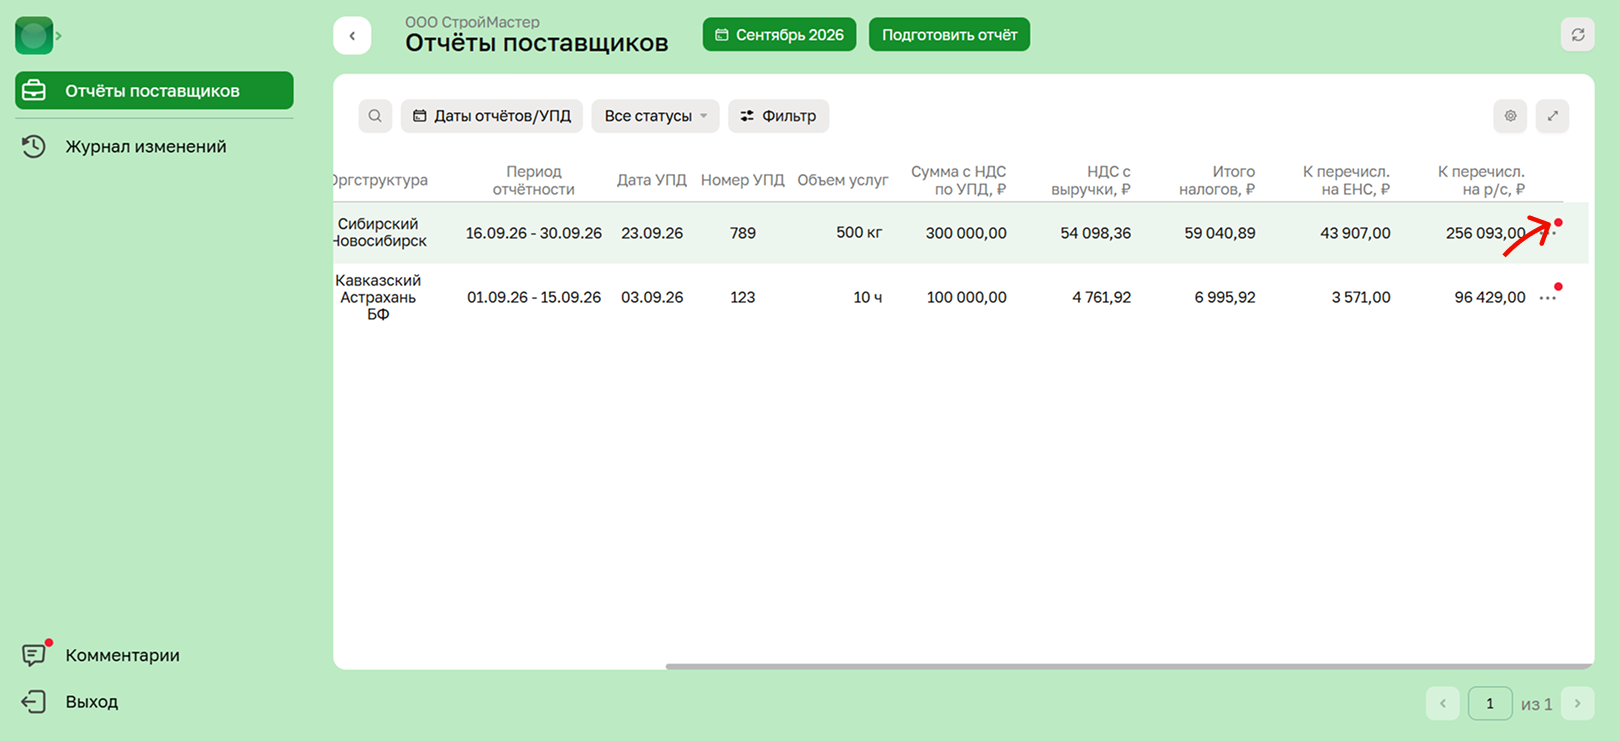Click the НДС с выручки column header
The image size is (1620, 741).
(x=1091, y=180)
